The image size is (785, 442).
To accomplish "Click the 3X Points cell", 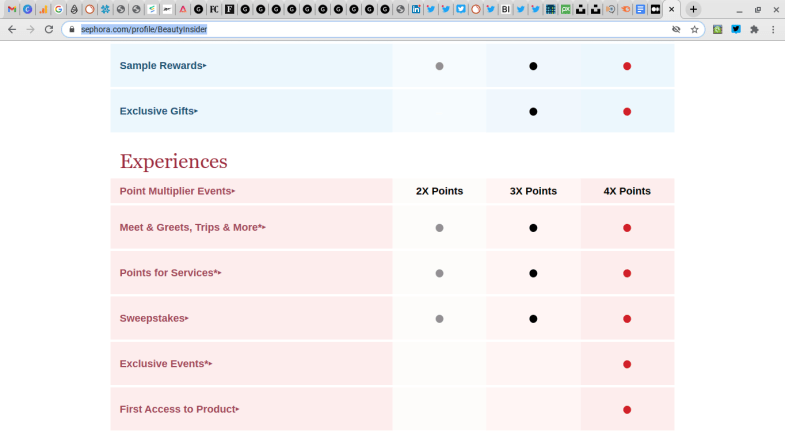I will pyautogui.click(x=533, y=191).
